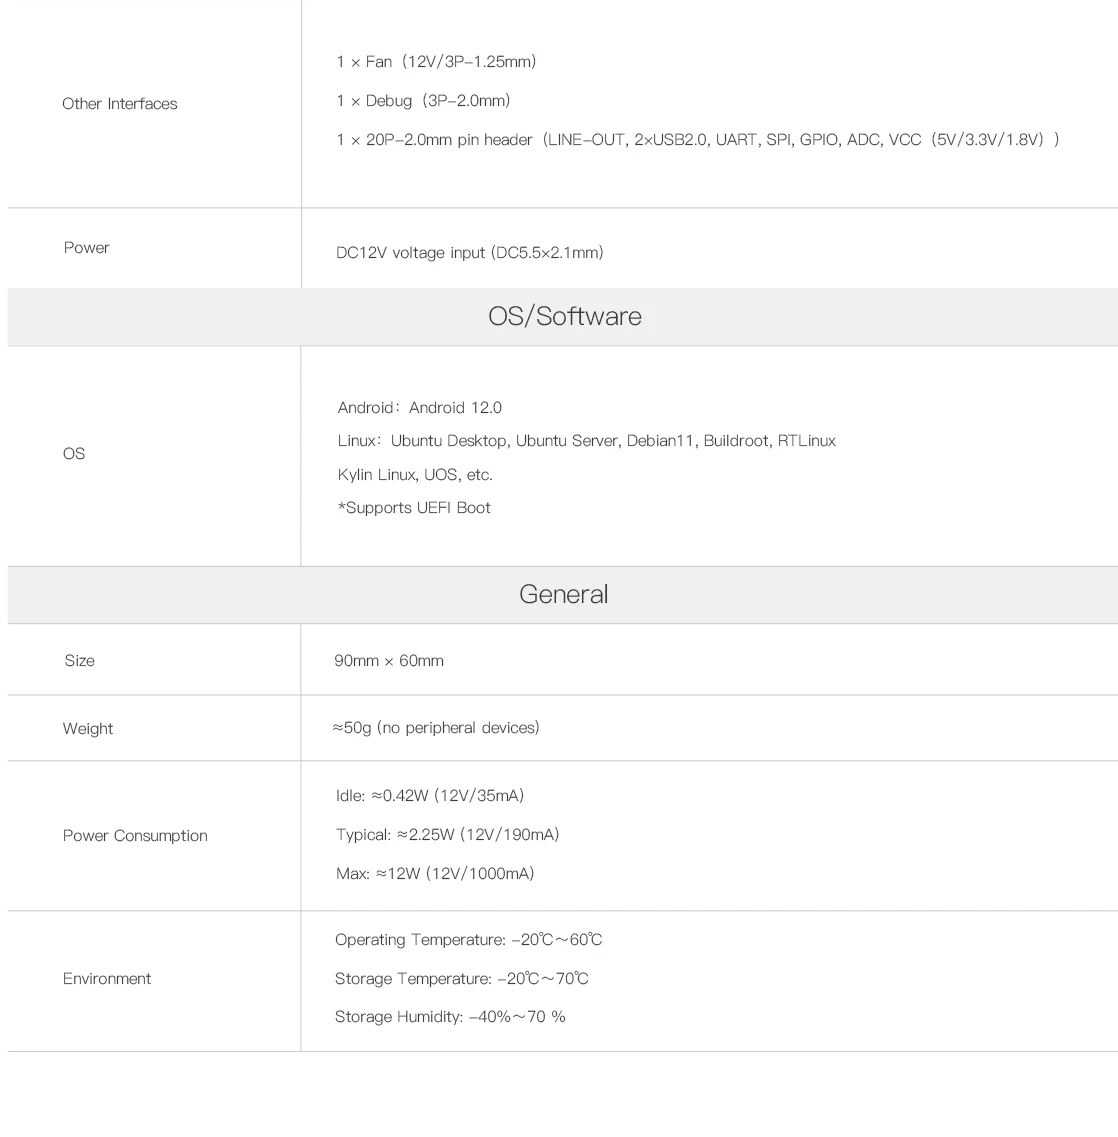Viewport: 1118px width, 1137px height.
Task: Click the 90mm × 60mm value
Action: [x=389, y=661]
